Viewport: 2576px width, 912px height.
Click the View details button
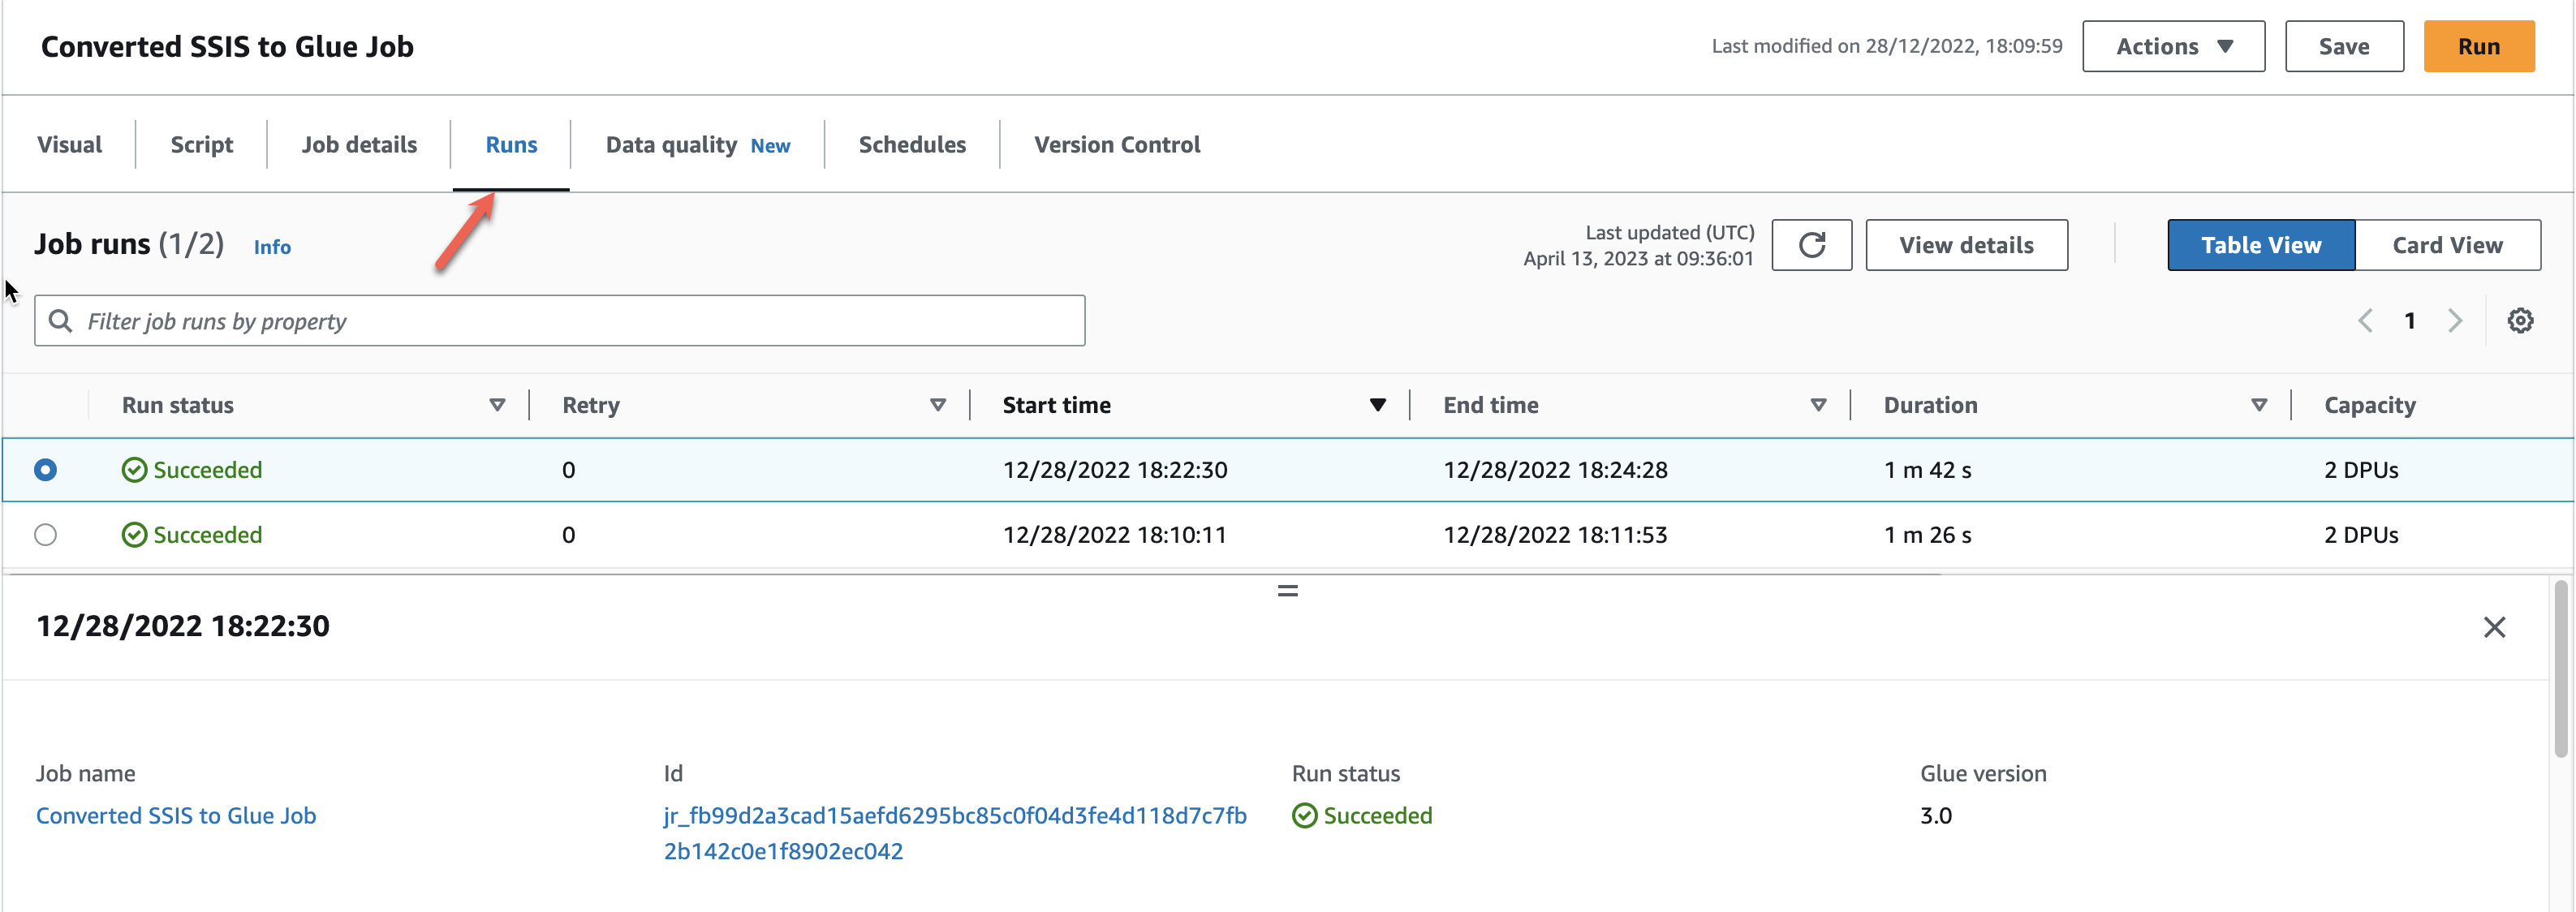pyautogui.click(x=1966, y=245)
